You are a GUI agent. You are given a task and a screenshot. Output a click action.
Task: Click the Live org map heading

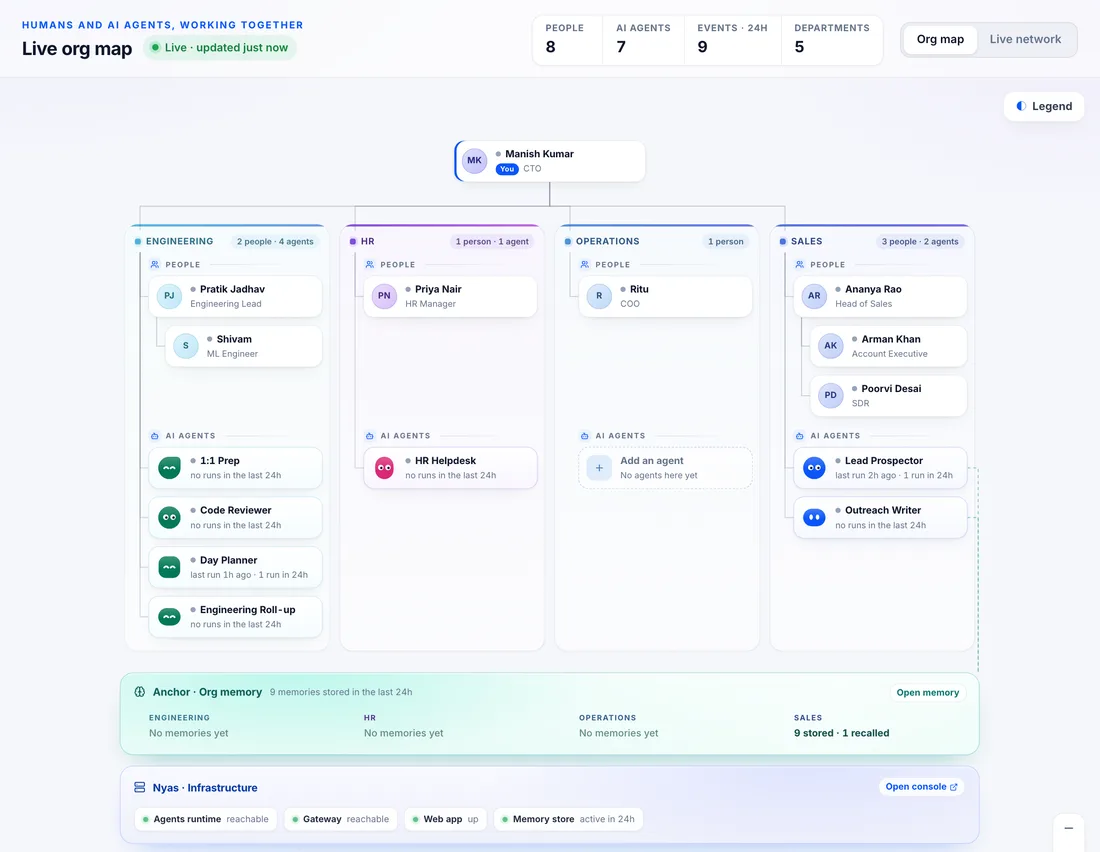77,48
